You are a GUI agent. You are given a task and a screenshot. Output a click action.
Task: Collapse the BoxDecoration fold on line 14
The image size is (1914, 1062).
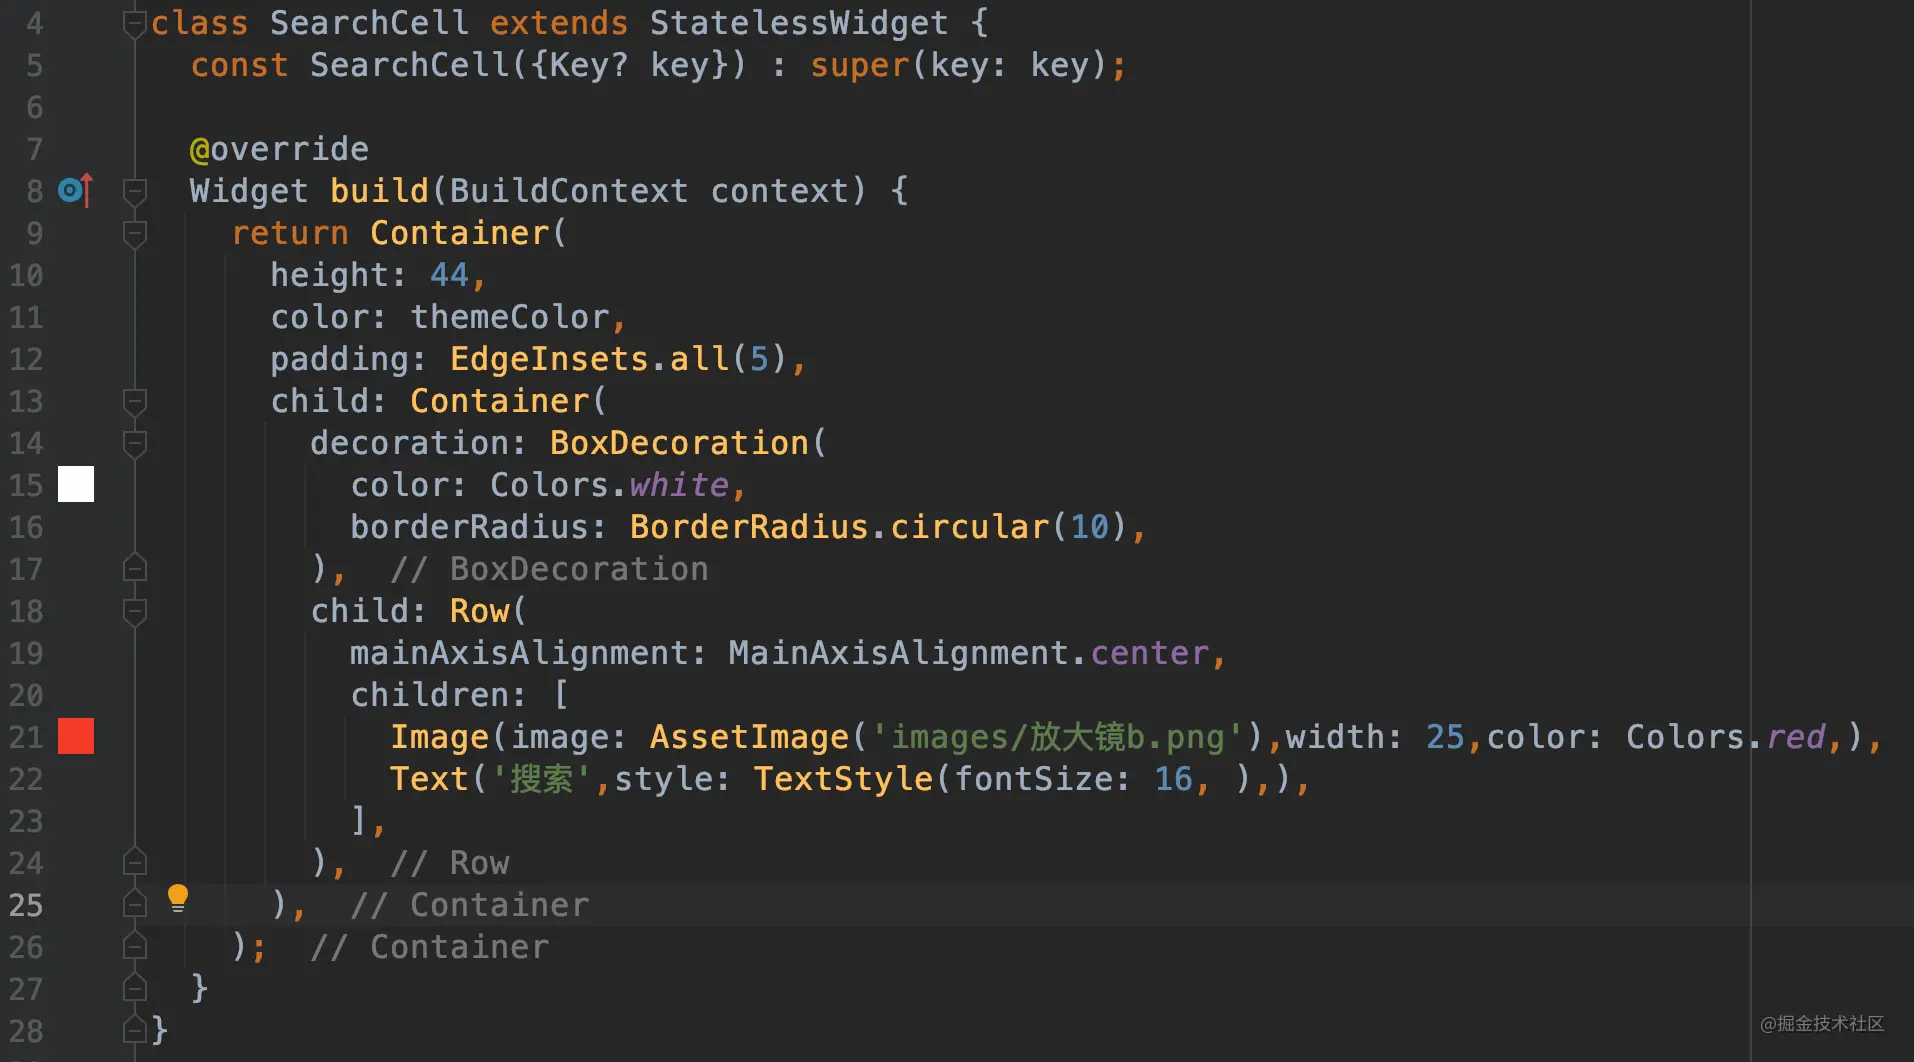135,443
